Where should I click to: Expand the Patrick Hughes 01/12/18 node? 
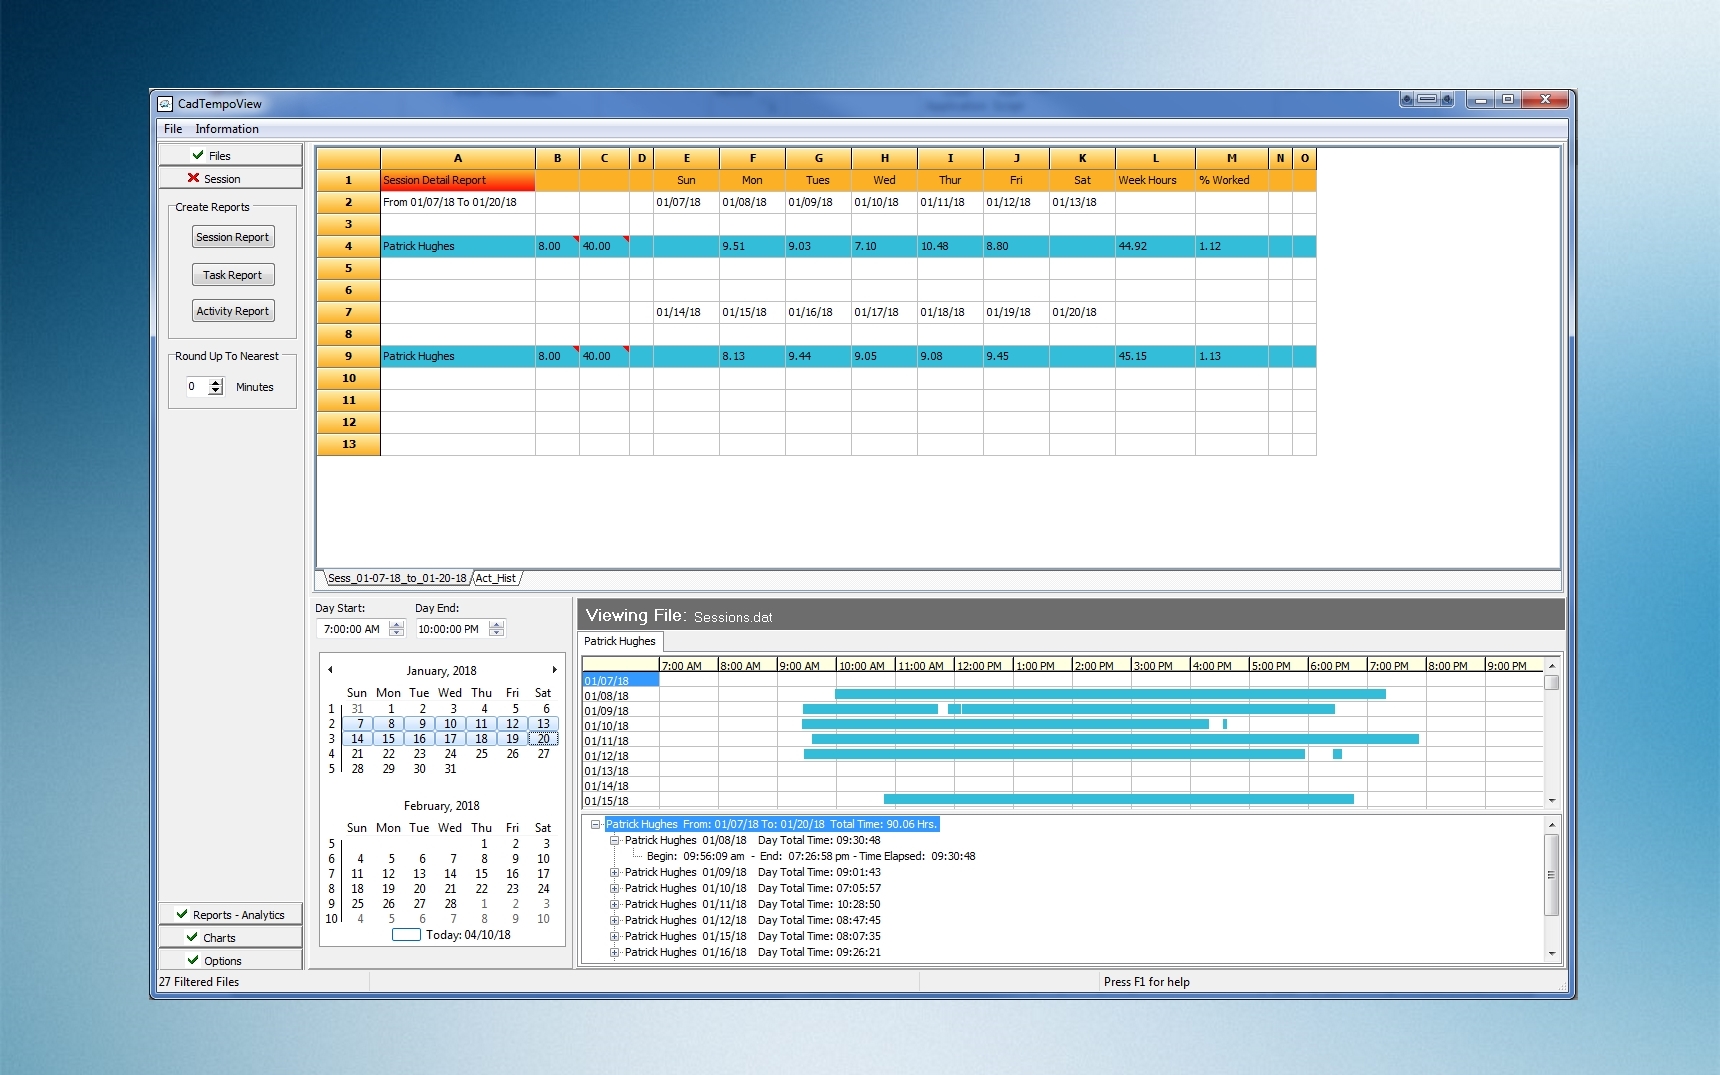[615, 921]
